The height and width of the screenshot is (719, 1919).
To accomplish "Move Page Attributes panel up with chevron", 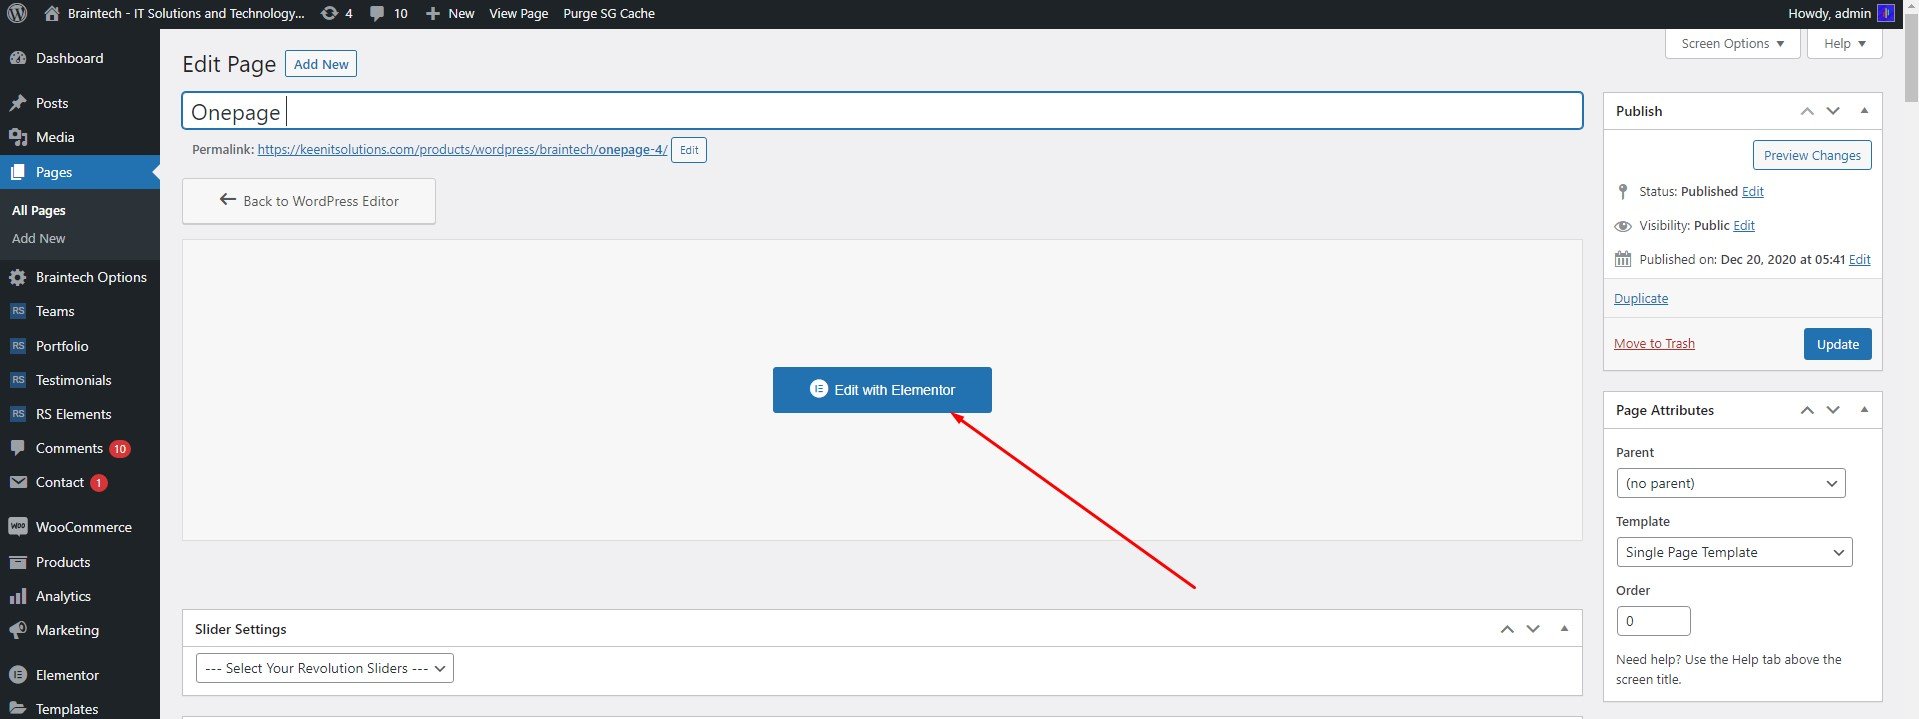I will click(x=1807, y=410).
